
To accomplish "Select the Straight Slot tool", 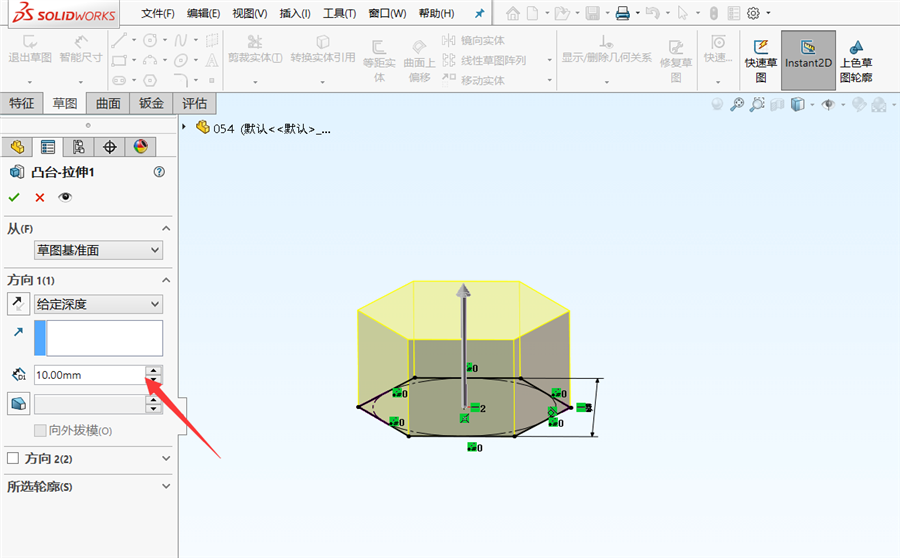I will coord(119,80).
